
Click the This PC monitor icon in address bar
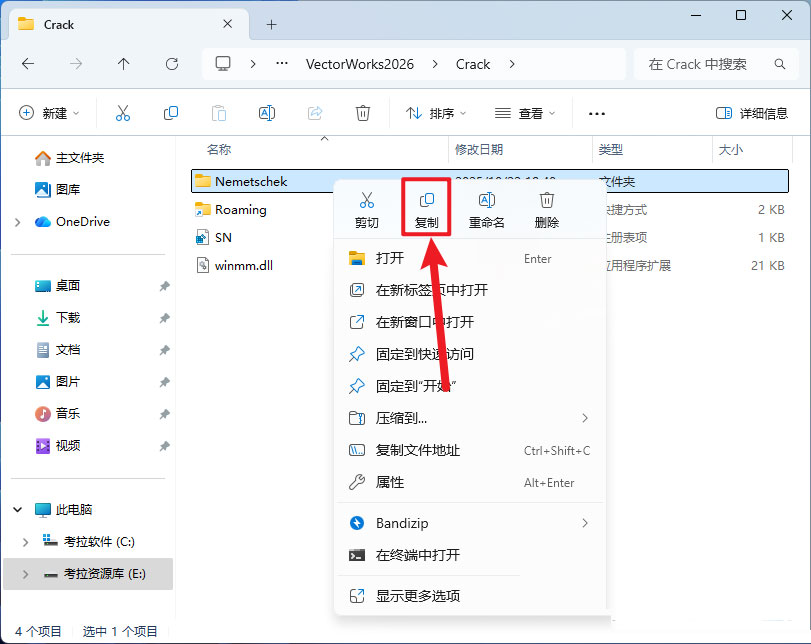(223, 64)
